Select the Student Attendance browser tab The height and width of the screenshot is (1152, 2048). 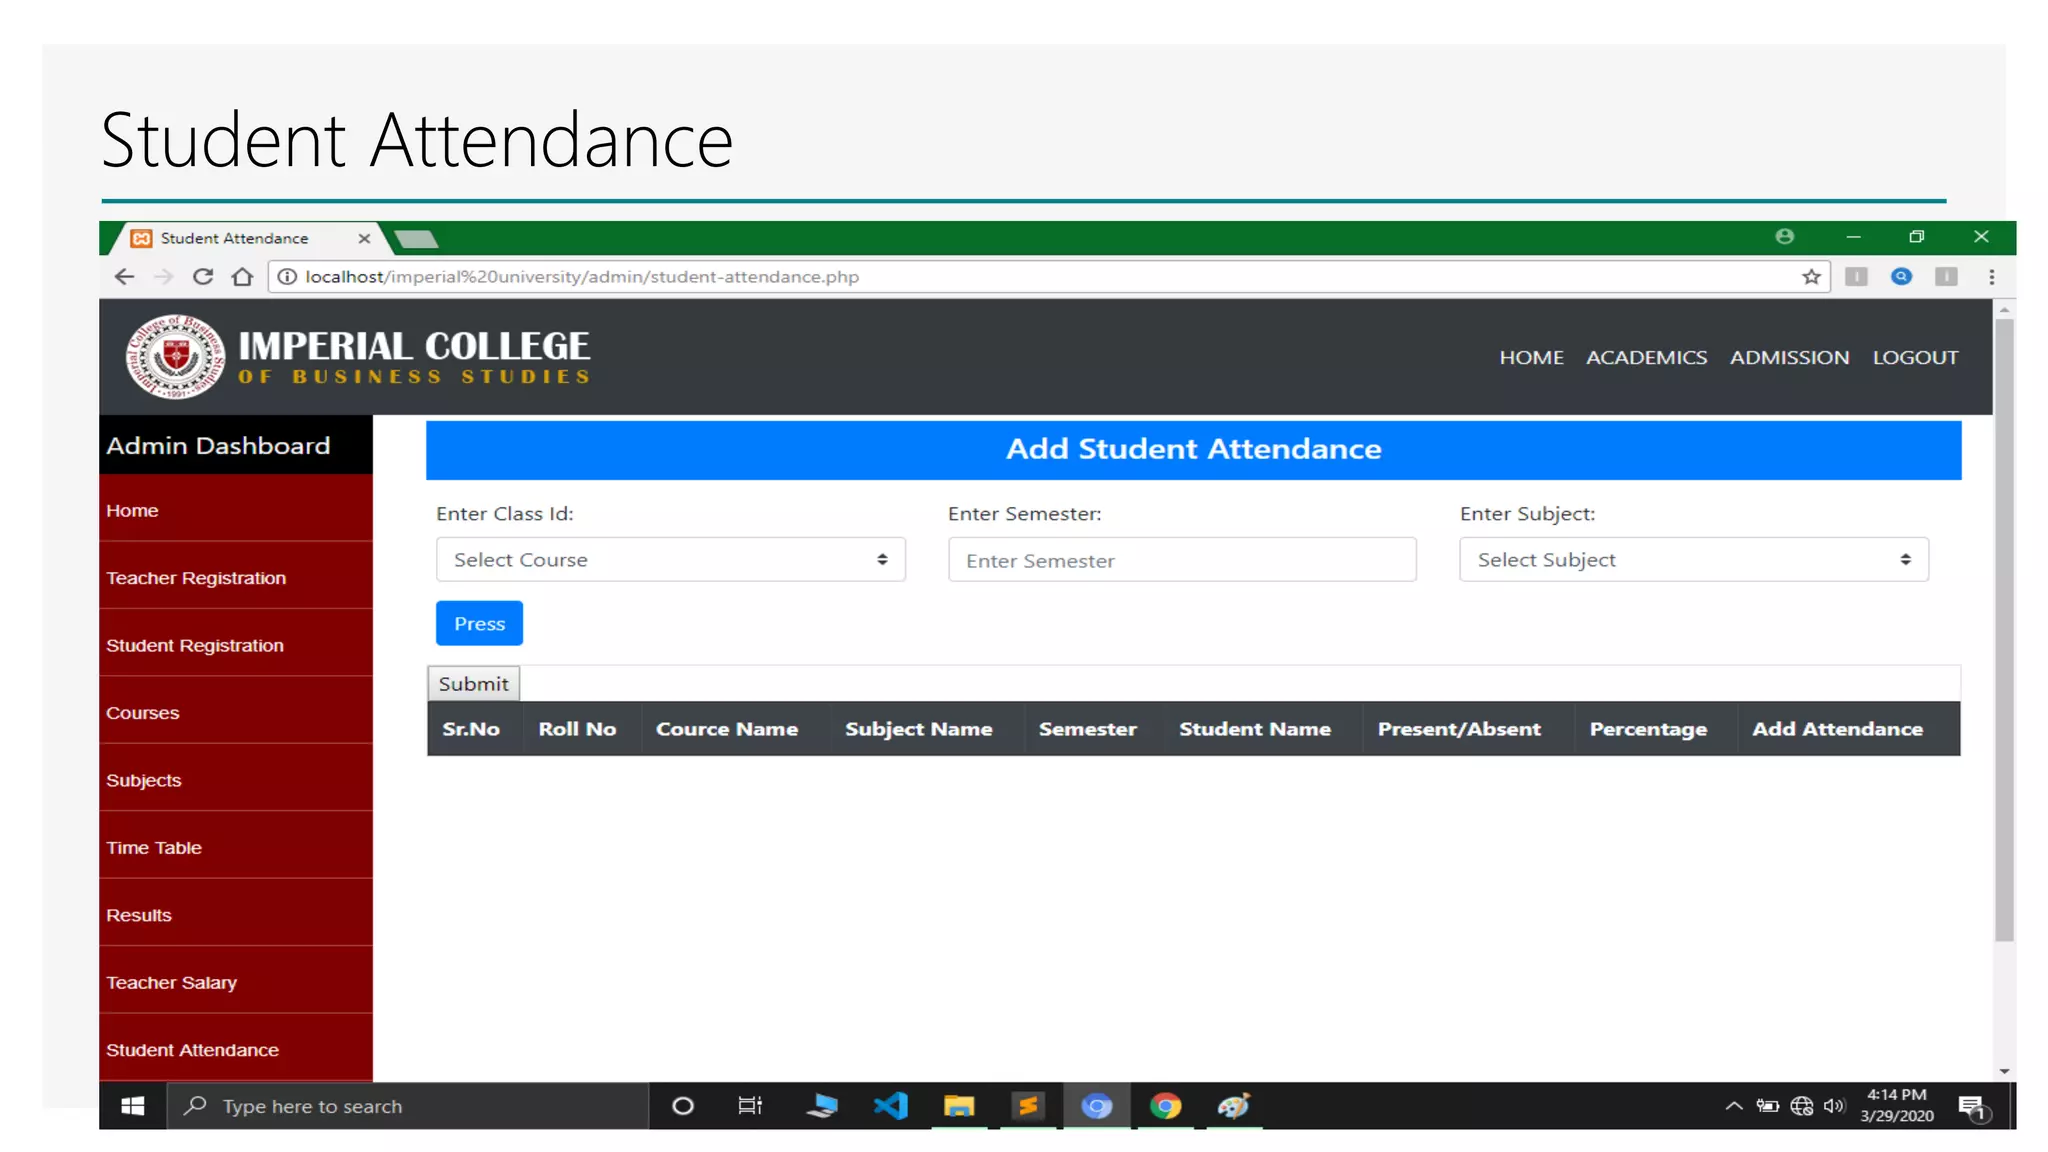click(235, 238)
